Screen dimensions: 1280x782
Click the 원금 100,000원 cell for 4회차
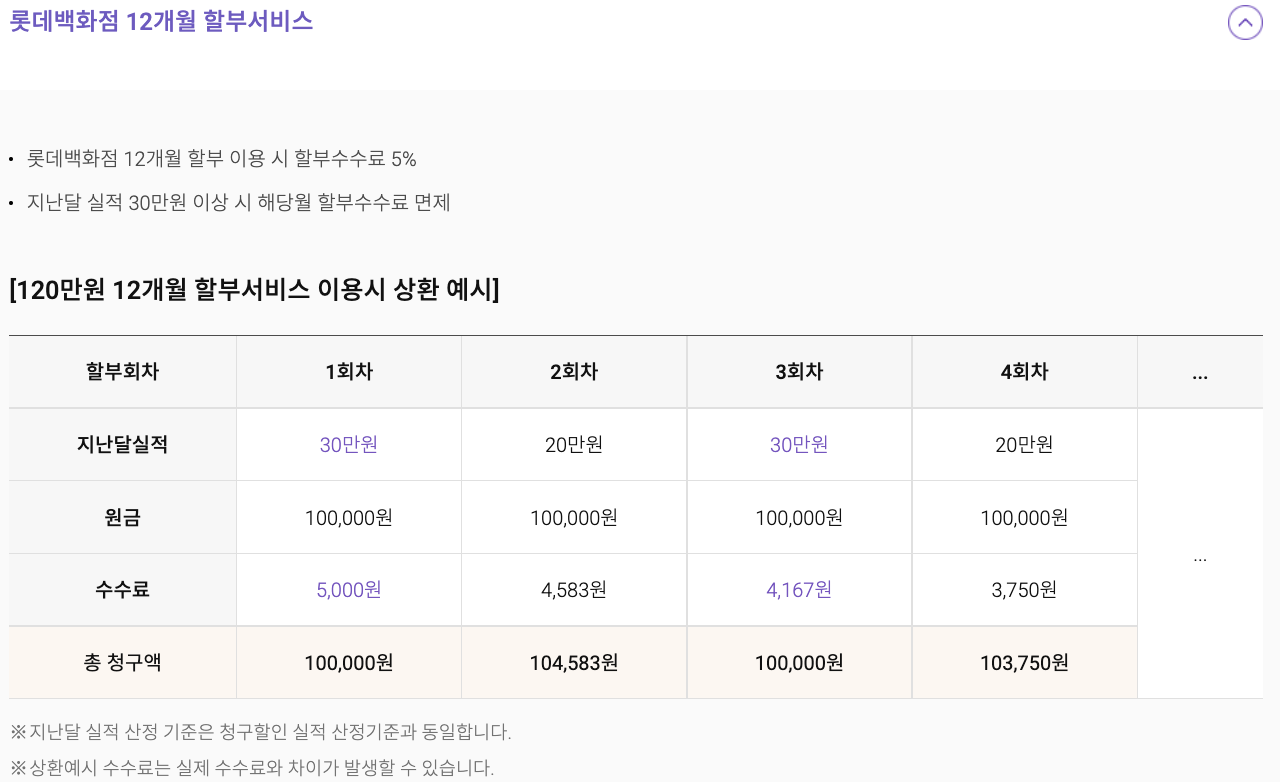[1024, 517]
